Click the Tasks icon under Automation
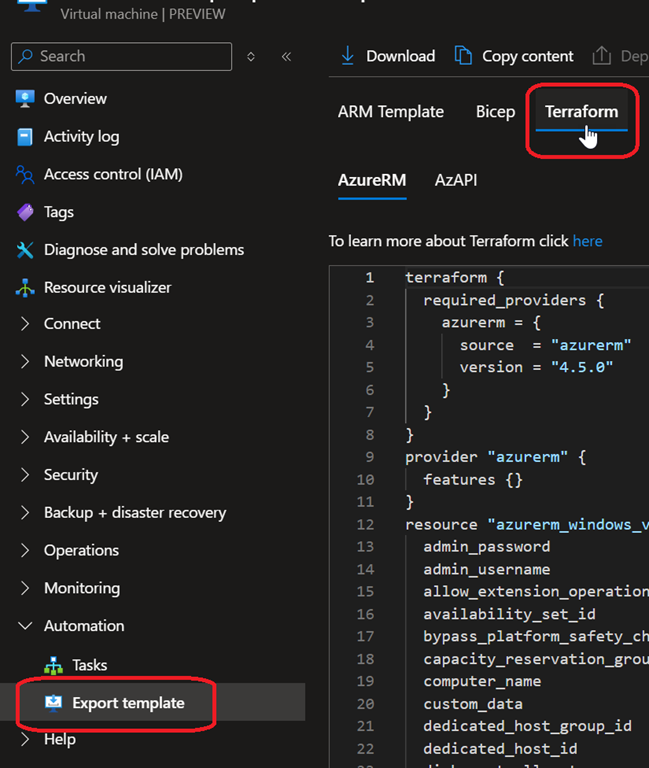This screenshot has height=768, width=649. tap(54, 665)
